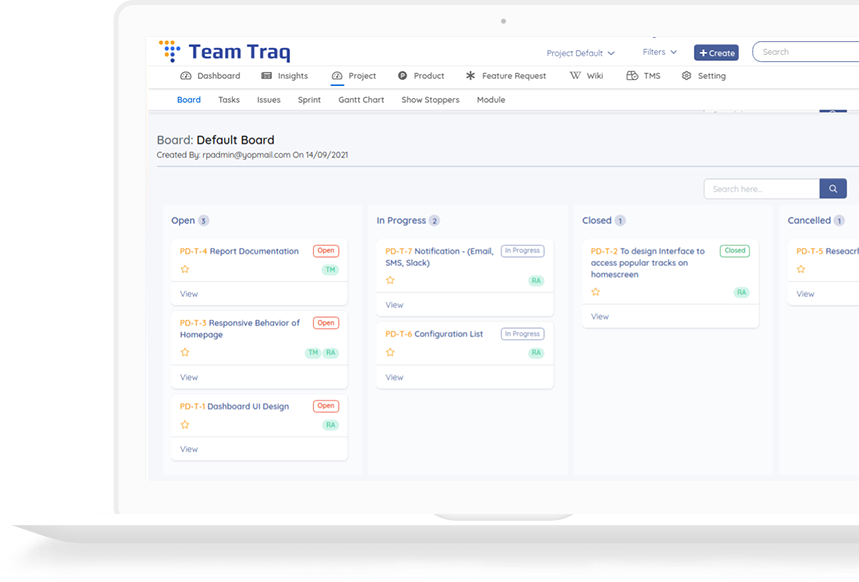The height and width of the screenshot is (582, 859).
Task: Star the PD-T-5 card in Cancelled
Action: (x=801, y=269)
